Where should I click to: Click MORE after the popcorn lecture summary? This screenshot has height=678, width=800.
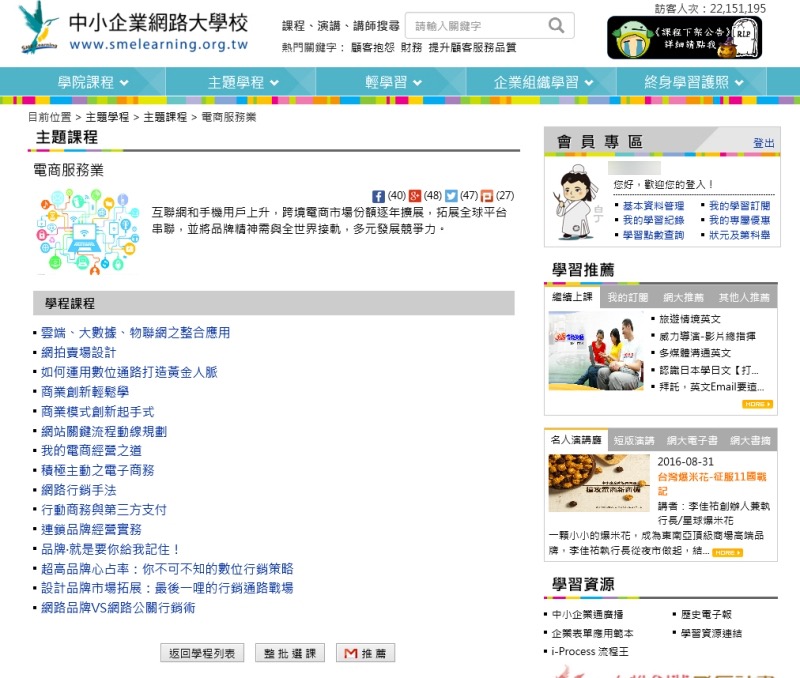[x=727, y=553]
